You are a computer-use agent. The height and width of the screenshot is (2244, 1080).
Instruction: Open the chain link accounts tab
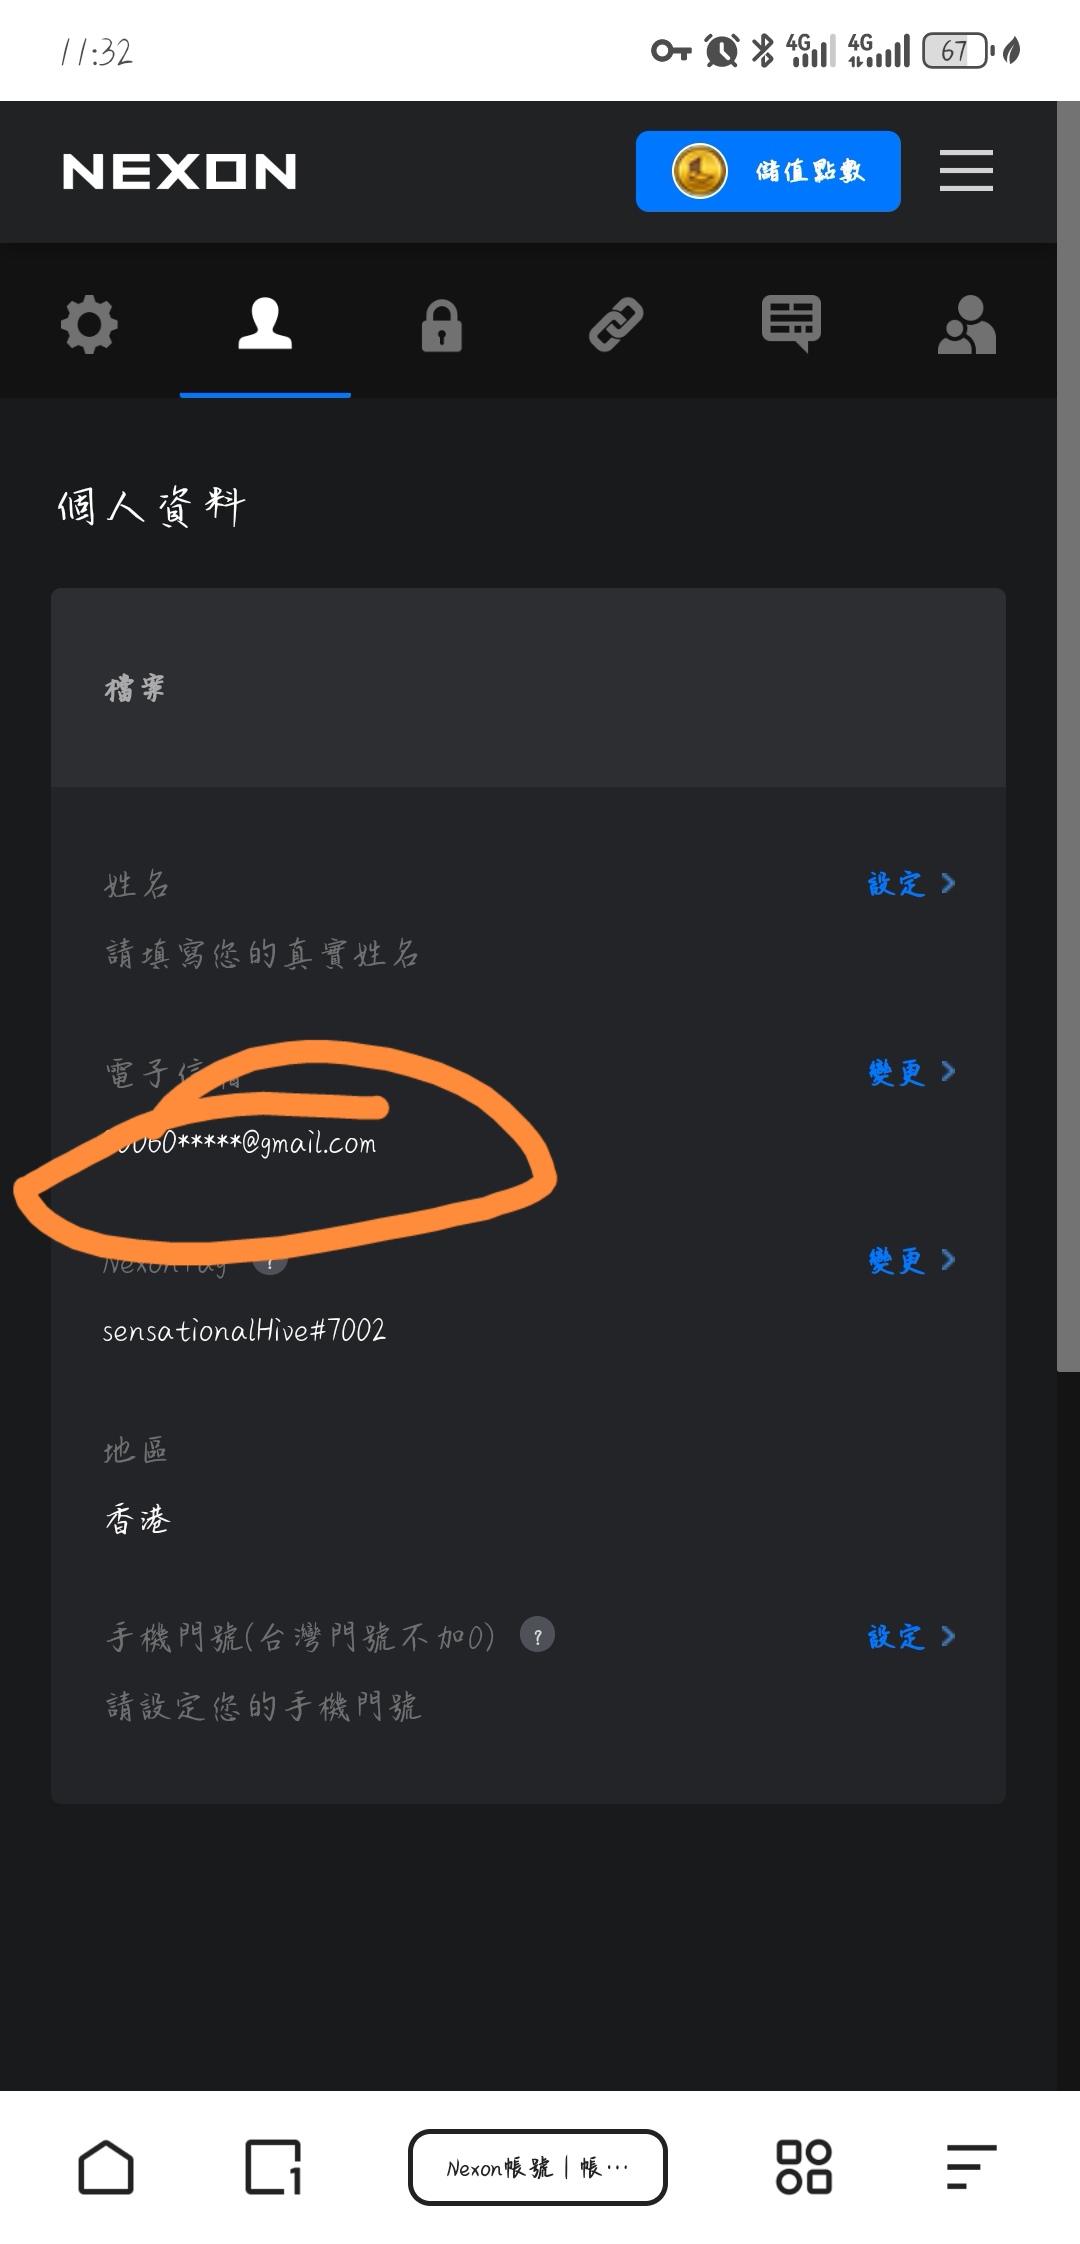pyautogui.click(x=616, y=324)
